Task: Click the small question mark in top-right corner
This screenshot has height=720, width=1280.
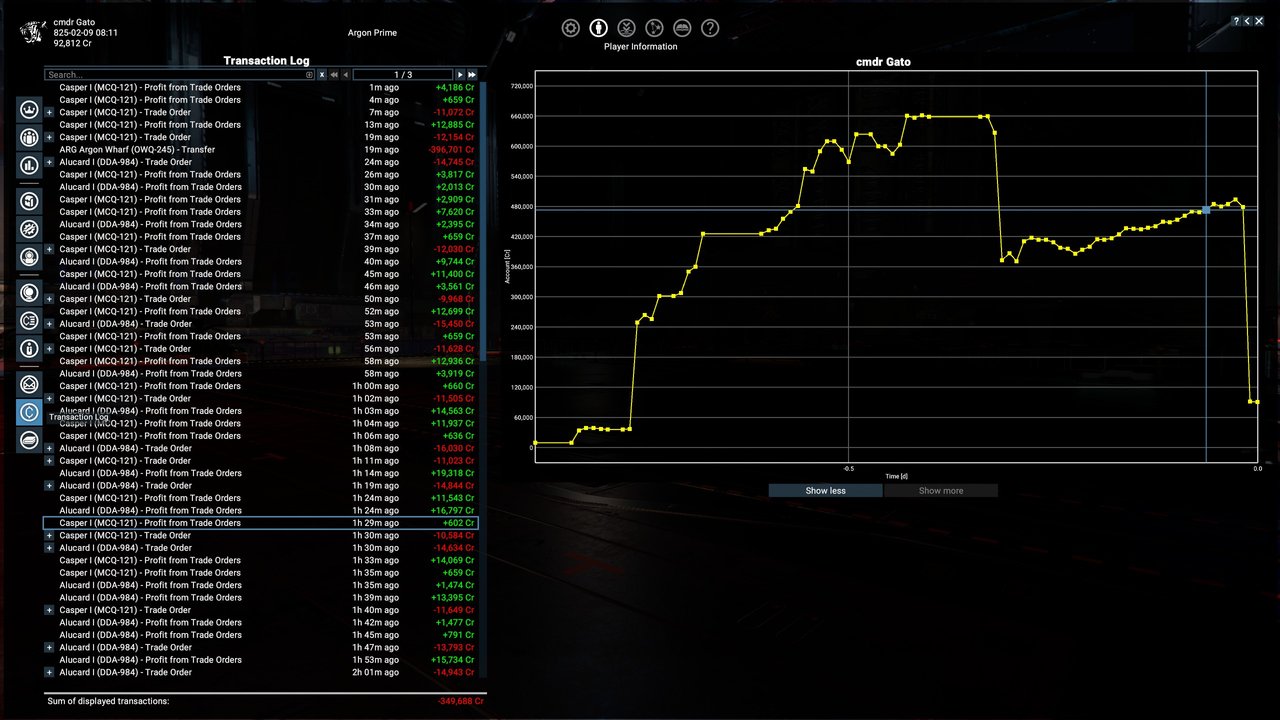Action: click(1236, 21)
